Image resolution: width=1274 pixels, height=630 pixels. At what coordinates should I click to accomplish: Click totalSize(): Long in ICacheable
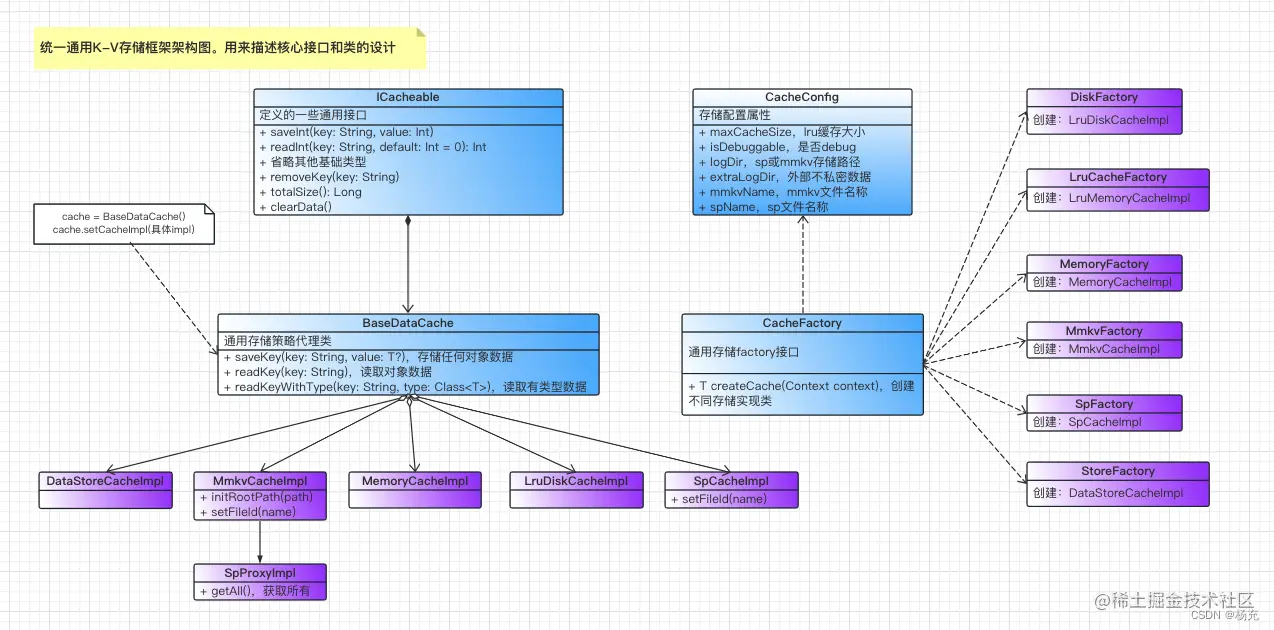pyautogui.click(x=311, y=192)
